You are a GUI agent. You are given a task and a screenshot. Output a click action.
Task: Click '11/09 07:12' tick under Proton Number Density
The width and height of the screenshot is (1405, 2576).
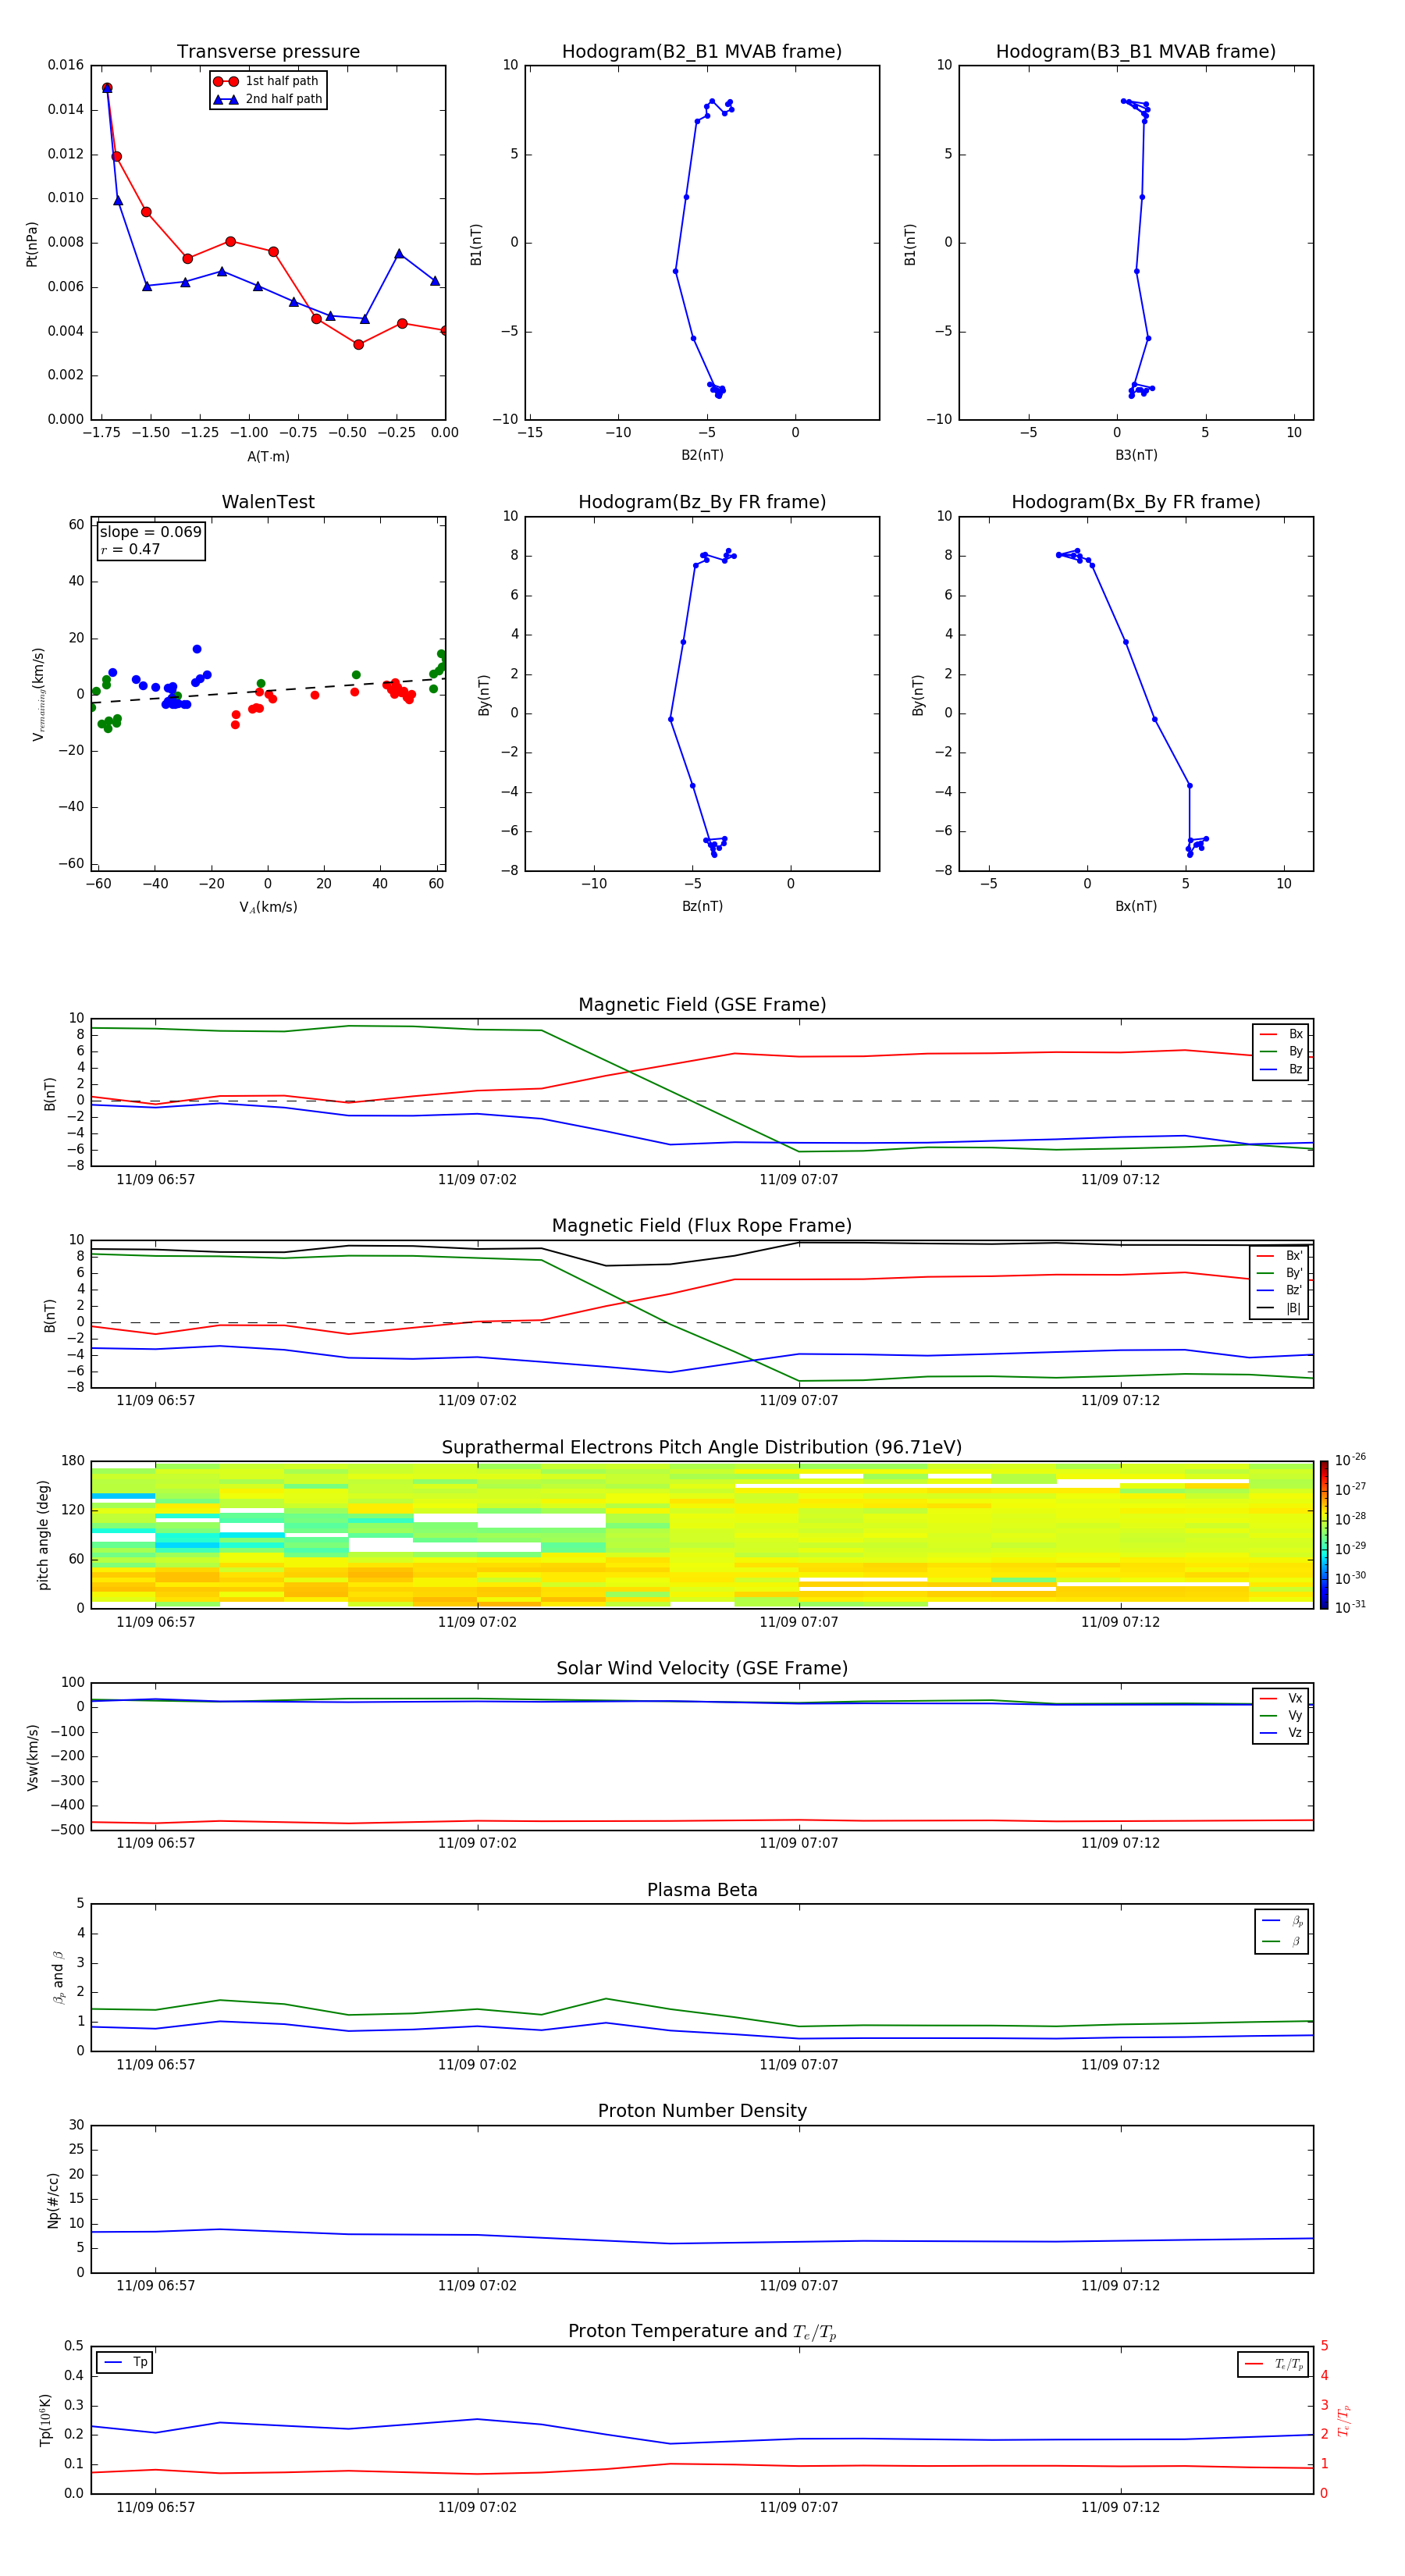(x=1121, y=2286)
